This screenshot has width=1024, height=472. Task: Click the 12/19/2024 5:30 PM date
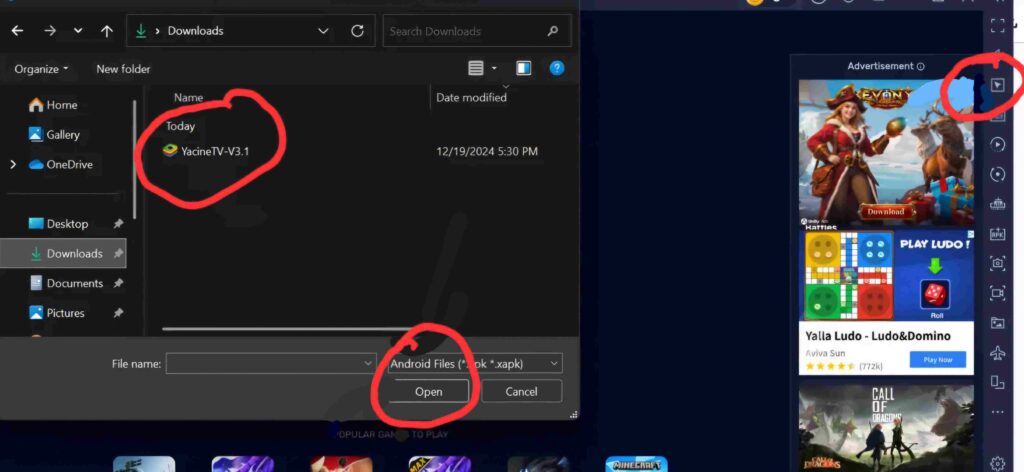coord(487,151)
